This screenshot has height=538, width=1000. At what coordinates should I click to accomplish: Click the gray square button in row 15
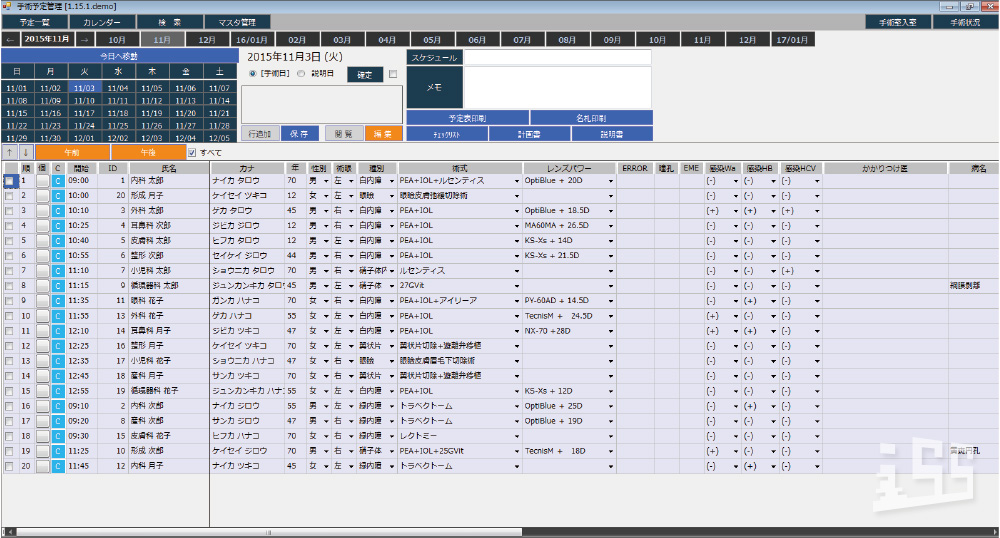[x=43, y=391]
